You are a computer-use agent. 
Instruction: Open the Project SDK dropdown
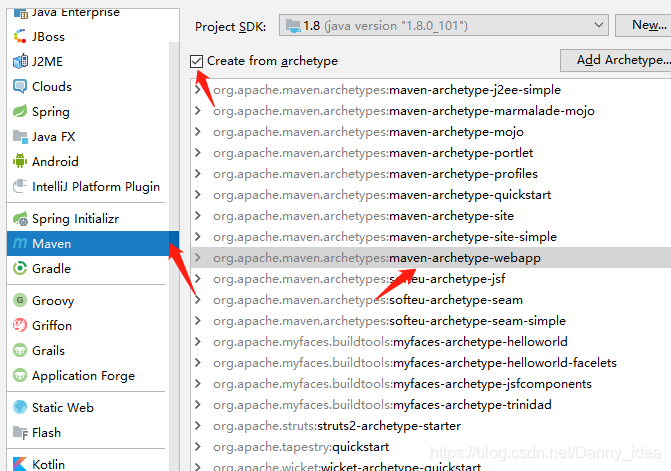click(x=444, y=25)
